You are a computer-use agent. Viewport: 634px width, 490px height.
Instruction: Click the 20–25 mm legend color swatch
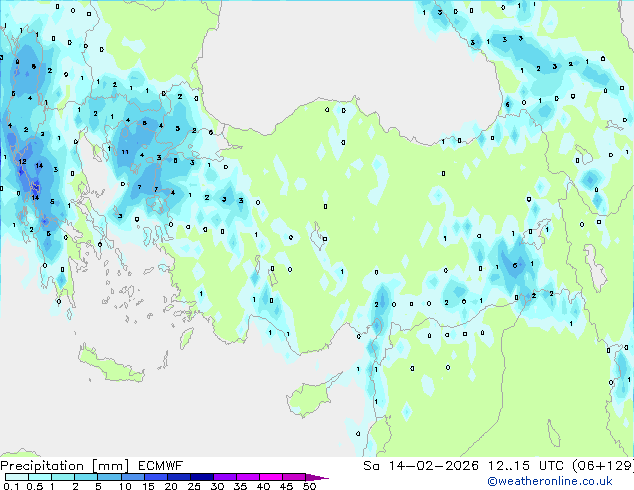click(x=178, y=477)
